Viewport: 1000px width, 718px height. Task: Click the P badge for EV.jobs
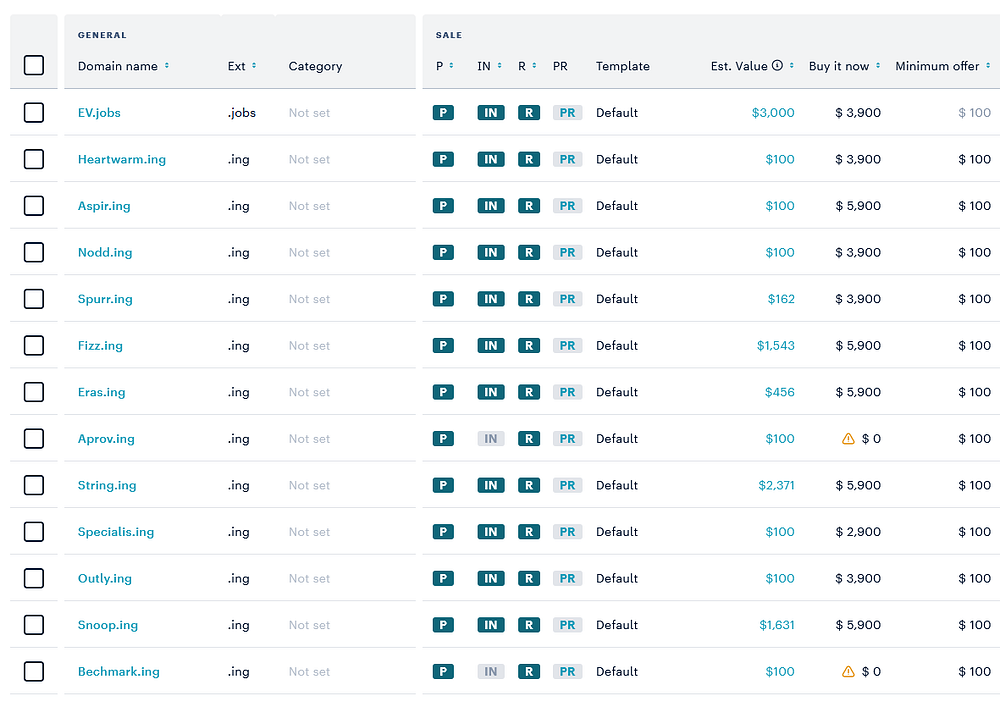click(x=443, y=113)
